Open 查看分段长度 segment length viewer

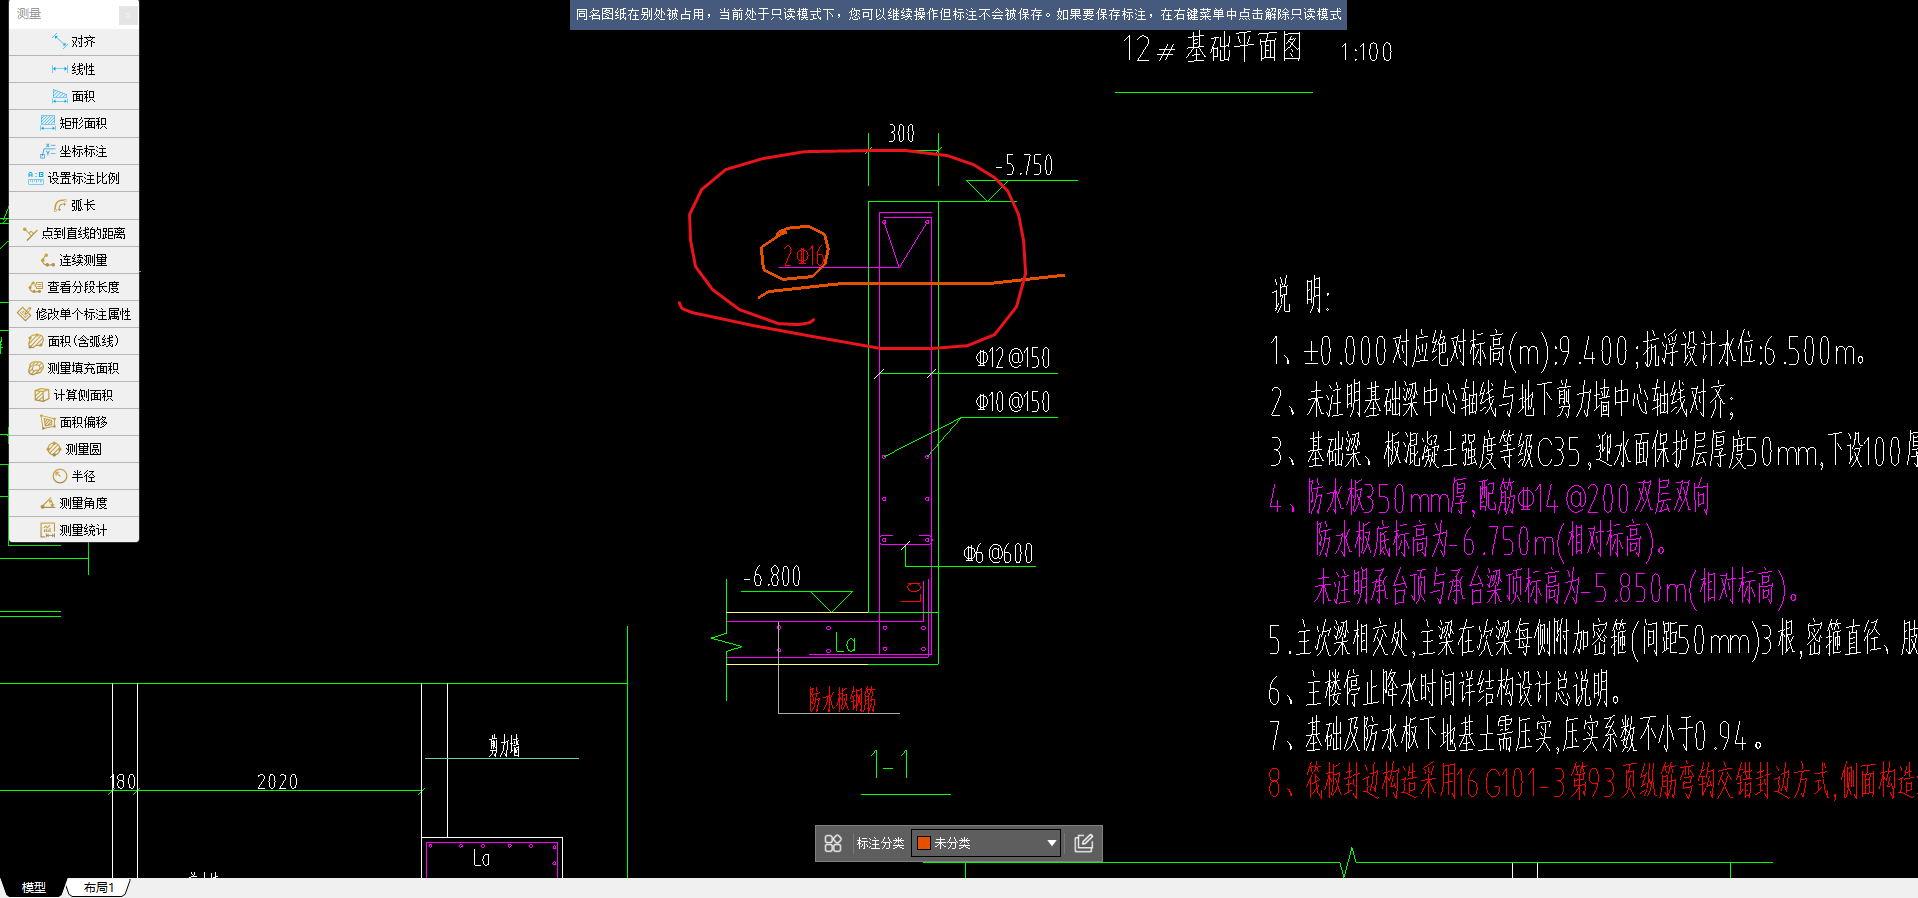(74, 287)
